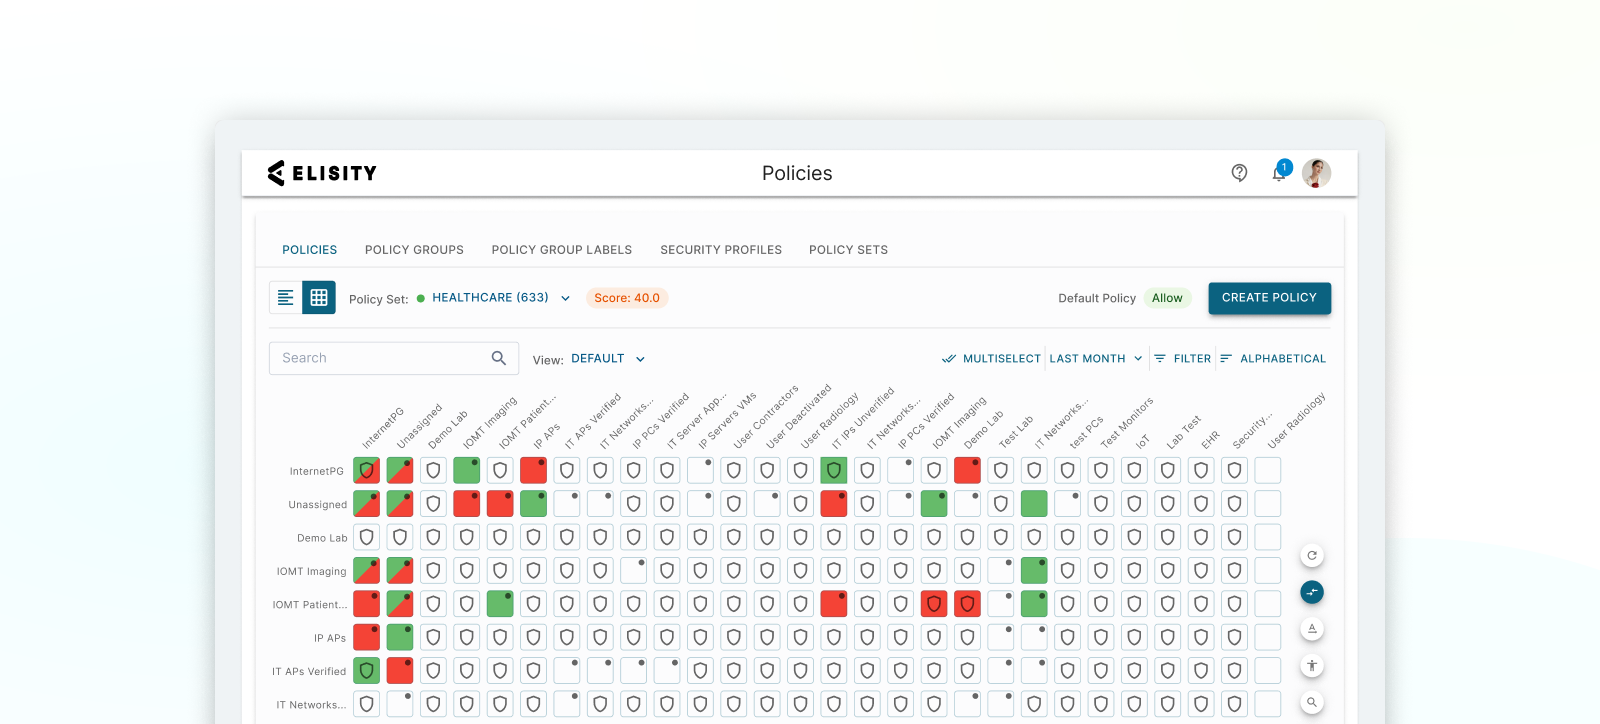Viewport: 1600px width, 724px height.
Task: Click the refresh floating button
Action: click(x=1312, y=555)
